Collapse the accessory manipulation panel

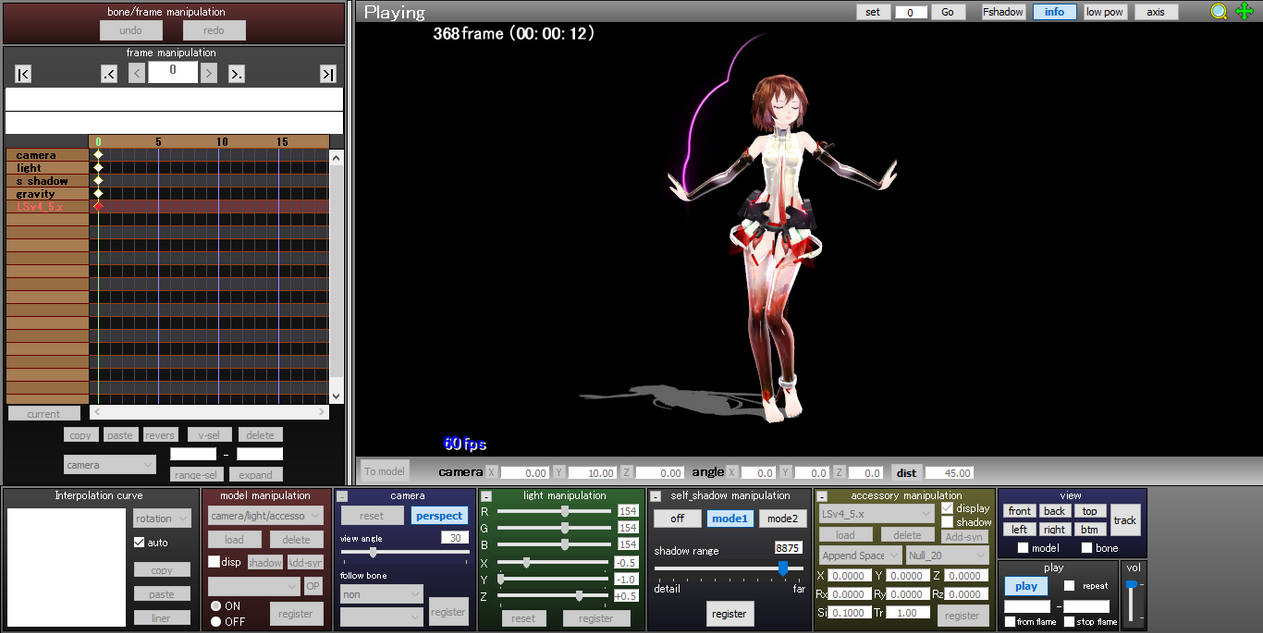(822, 496)
